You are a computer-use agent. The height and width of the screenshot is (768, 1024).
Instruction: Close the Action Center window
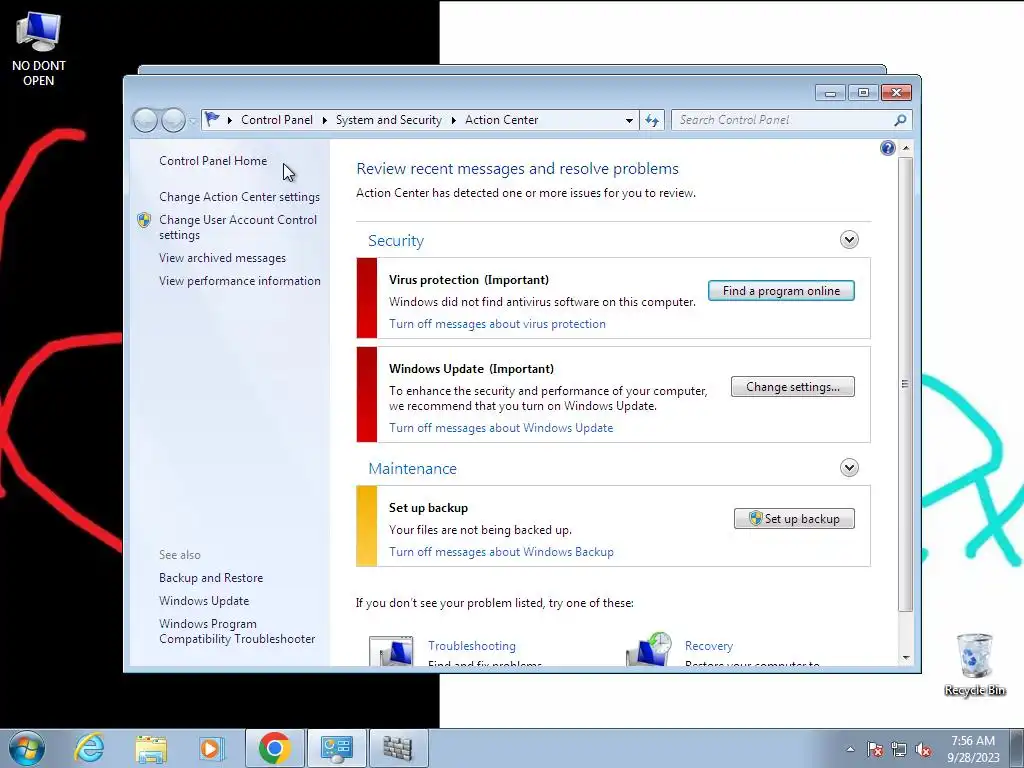pyautogui.click(x=896, y=93)
